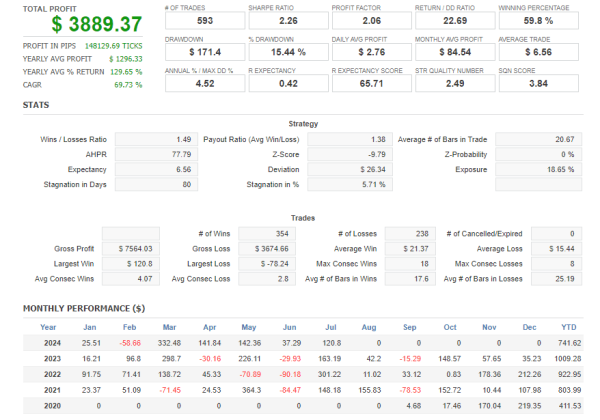Image resolution: width=600 pixels, height=420 pixels.
Task: Click 2020 December value 219.35
Action: tap(530, 406)
